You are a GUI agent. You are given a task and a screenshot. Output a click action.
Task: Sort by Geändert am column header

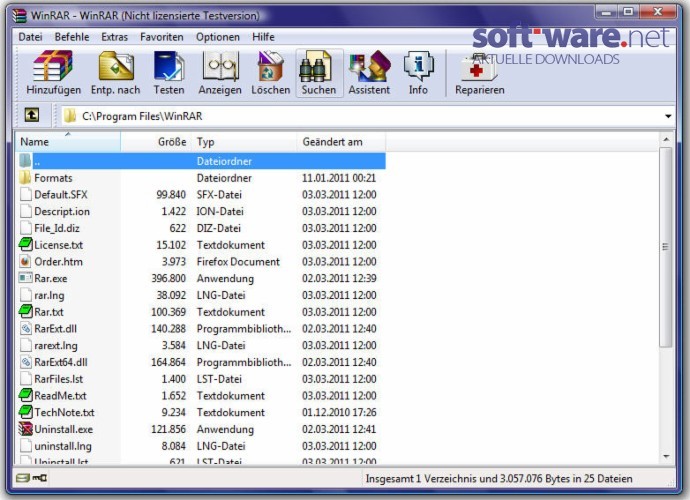click(341, 142)
